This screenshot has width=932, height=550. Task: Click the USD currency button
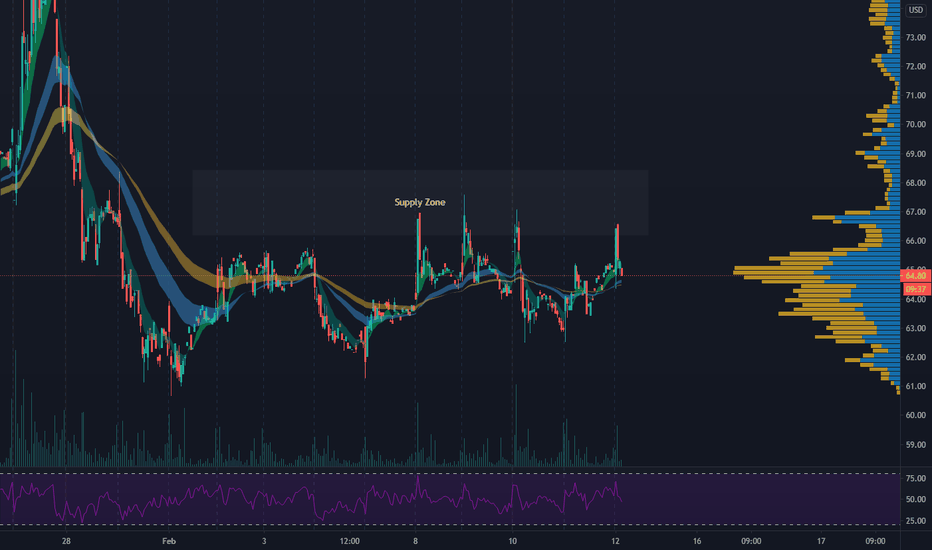[x=916, y=10]
